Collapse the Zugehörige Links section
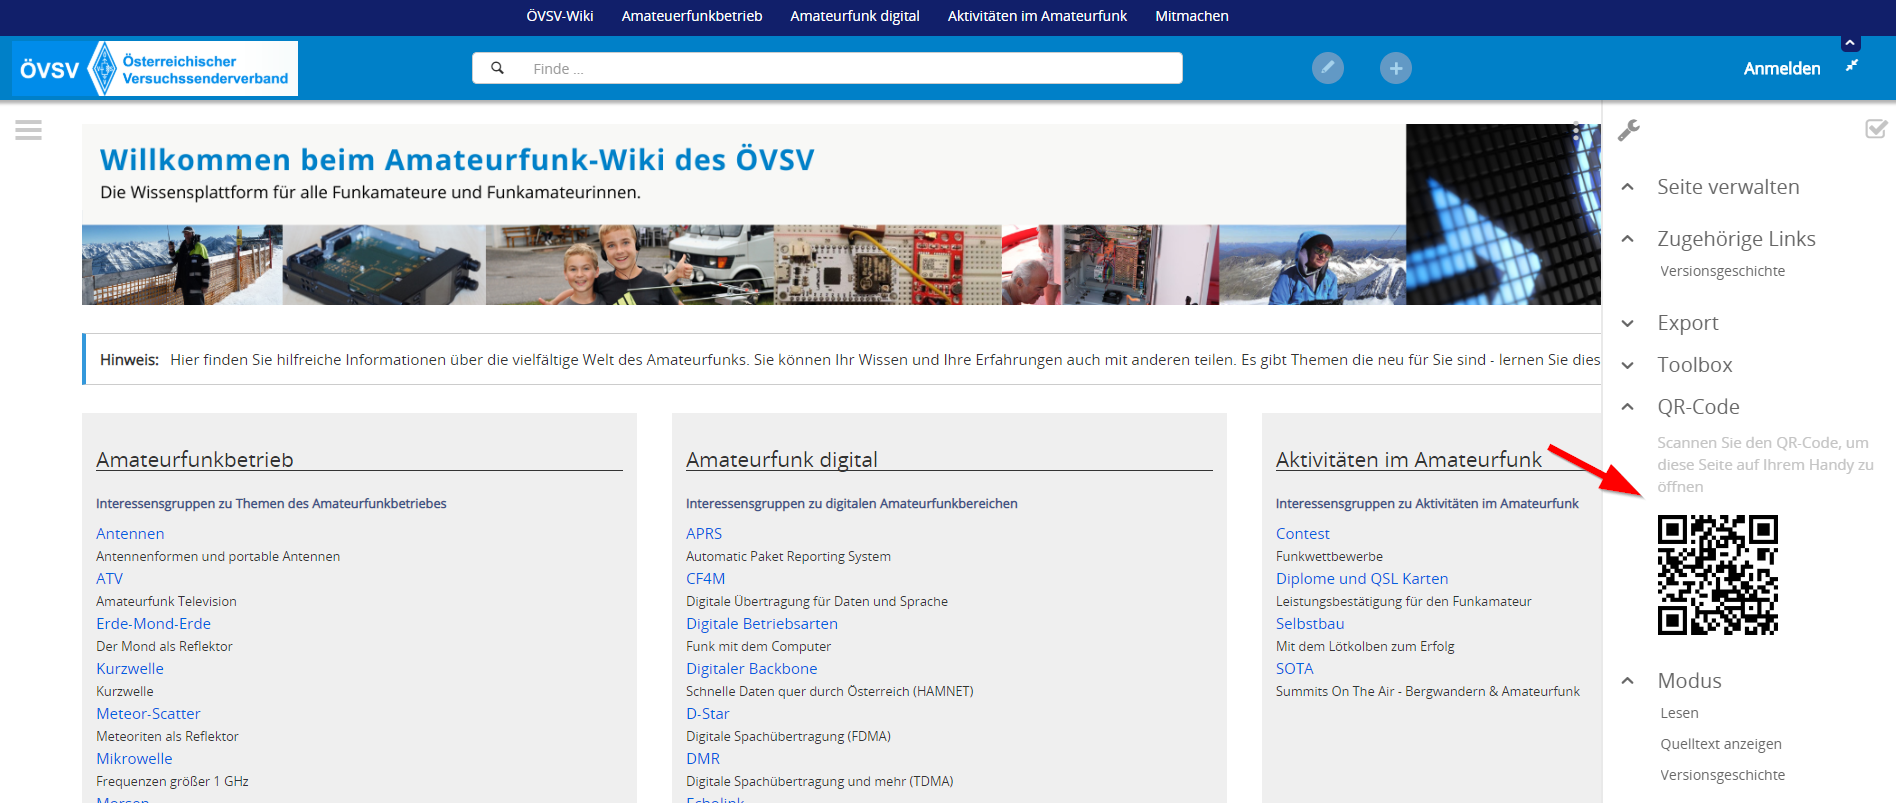This screenshot has width=1896, height=803. (x=1736, y=239)
